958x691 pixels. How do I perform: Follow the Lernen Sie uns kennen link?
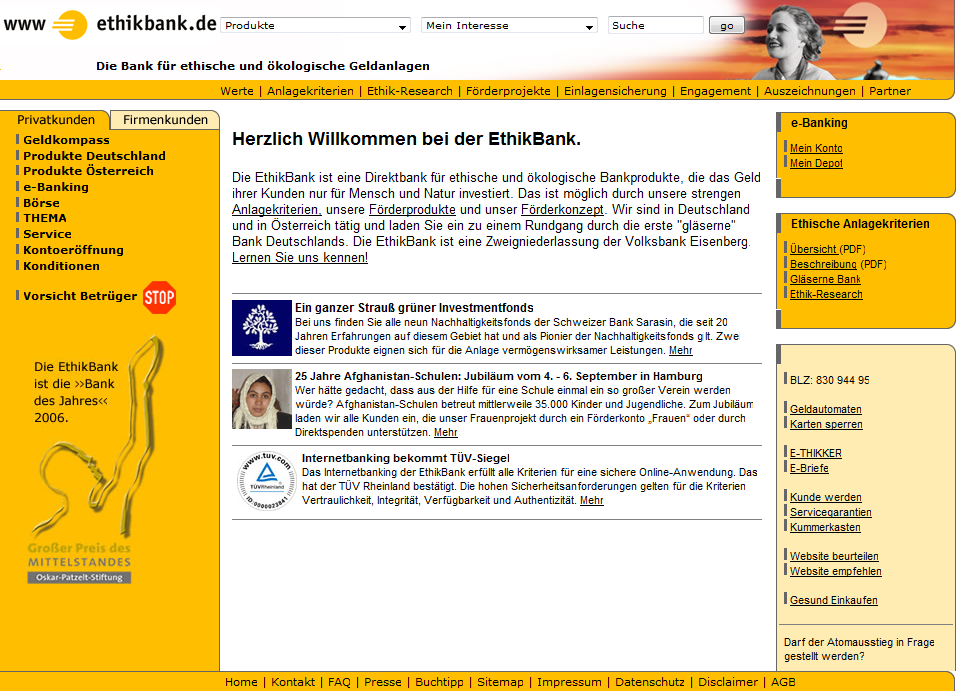point(300,258)
